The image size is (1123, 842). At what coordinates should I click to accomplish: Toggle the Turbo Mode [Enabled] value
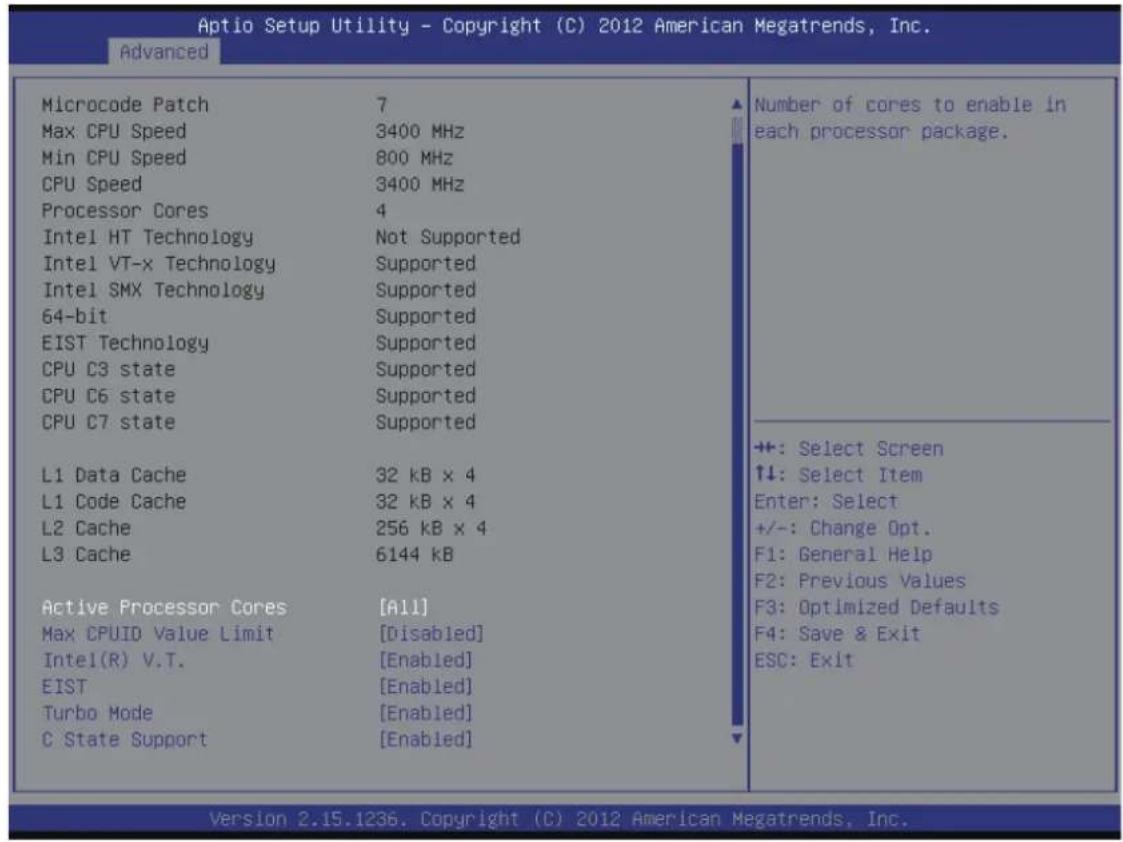(x=425, y=713)
